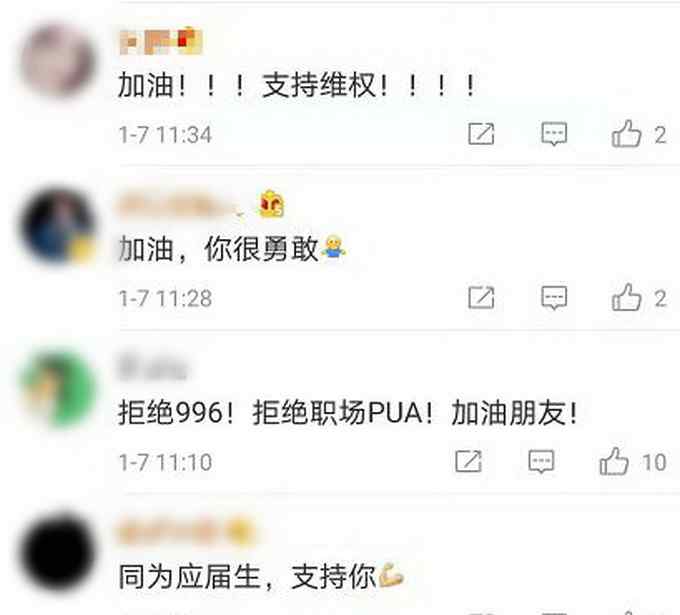Open the username above "加油，你很勇敢"
The height and width of the screenshot is (615, 680).
pos(179,206)
